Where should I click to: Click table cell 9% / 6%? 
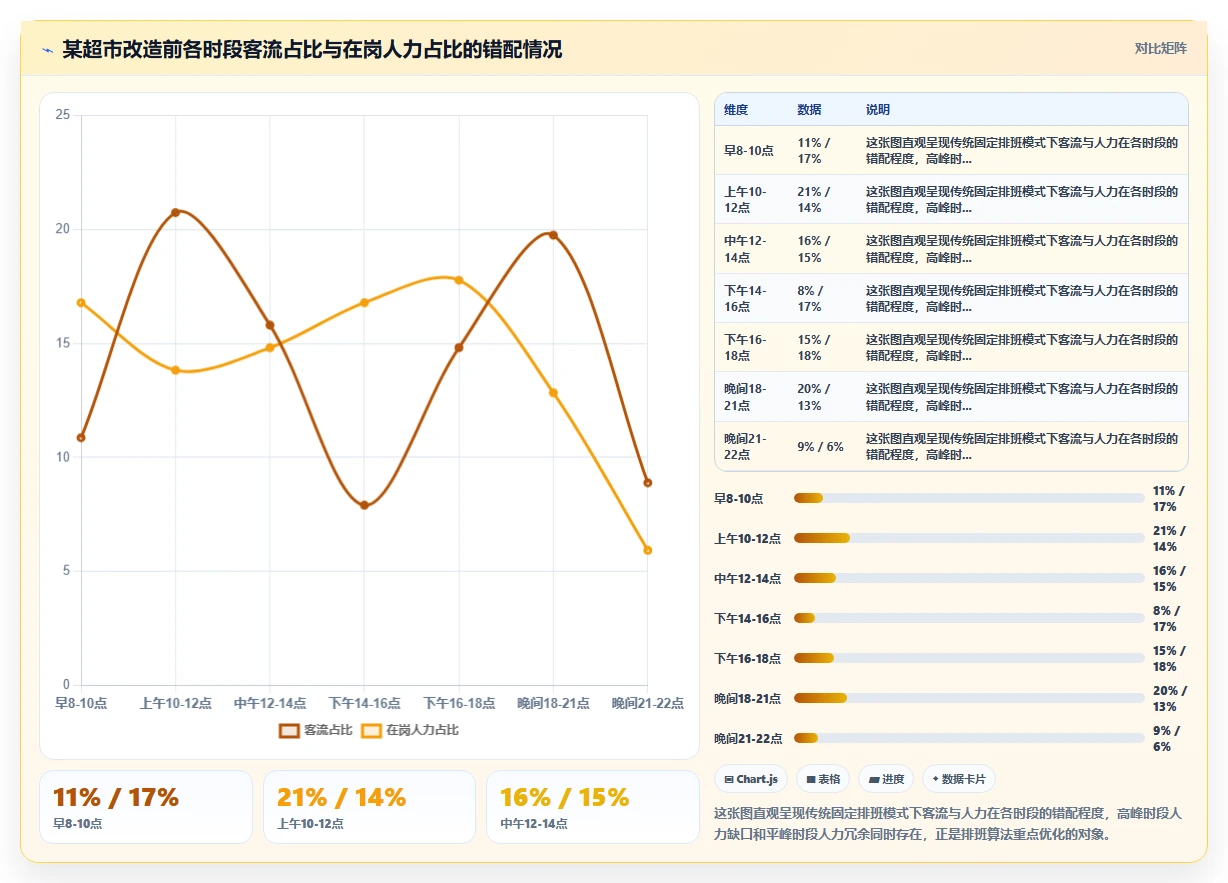pos(820,447)
